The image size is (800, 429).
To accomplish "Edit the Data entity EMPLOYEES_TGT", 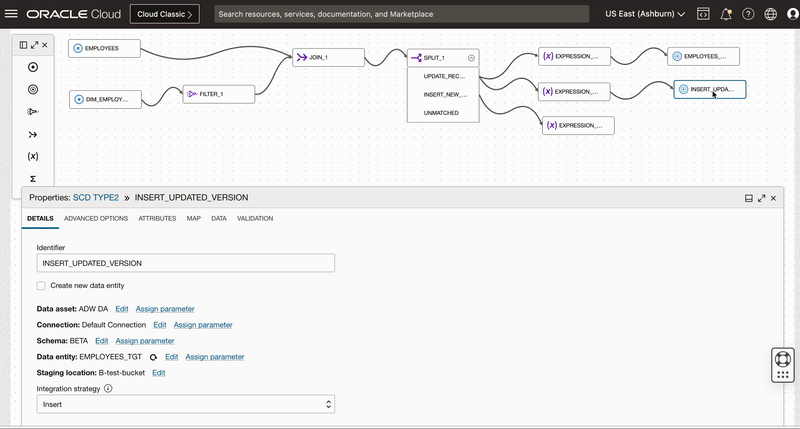I will click(171, 357).
